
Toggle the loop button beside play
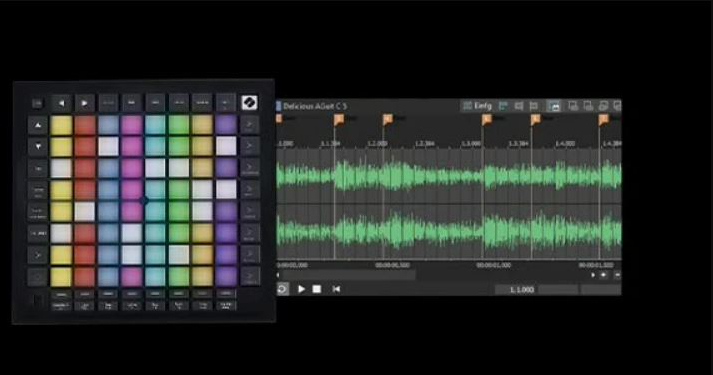pyautogui.click(x=282, y=289)
